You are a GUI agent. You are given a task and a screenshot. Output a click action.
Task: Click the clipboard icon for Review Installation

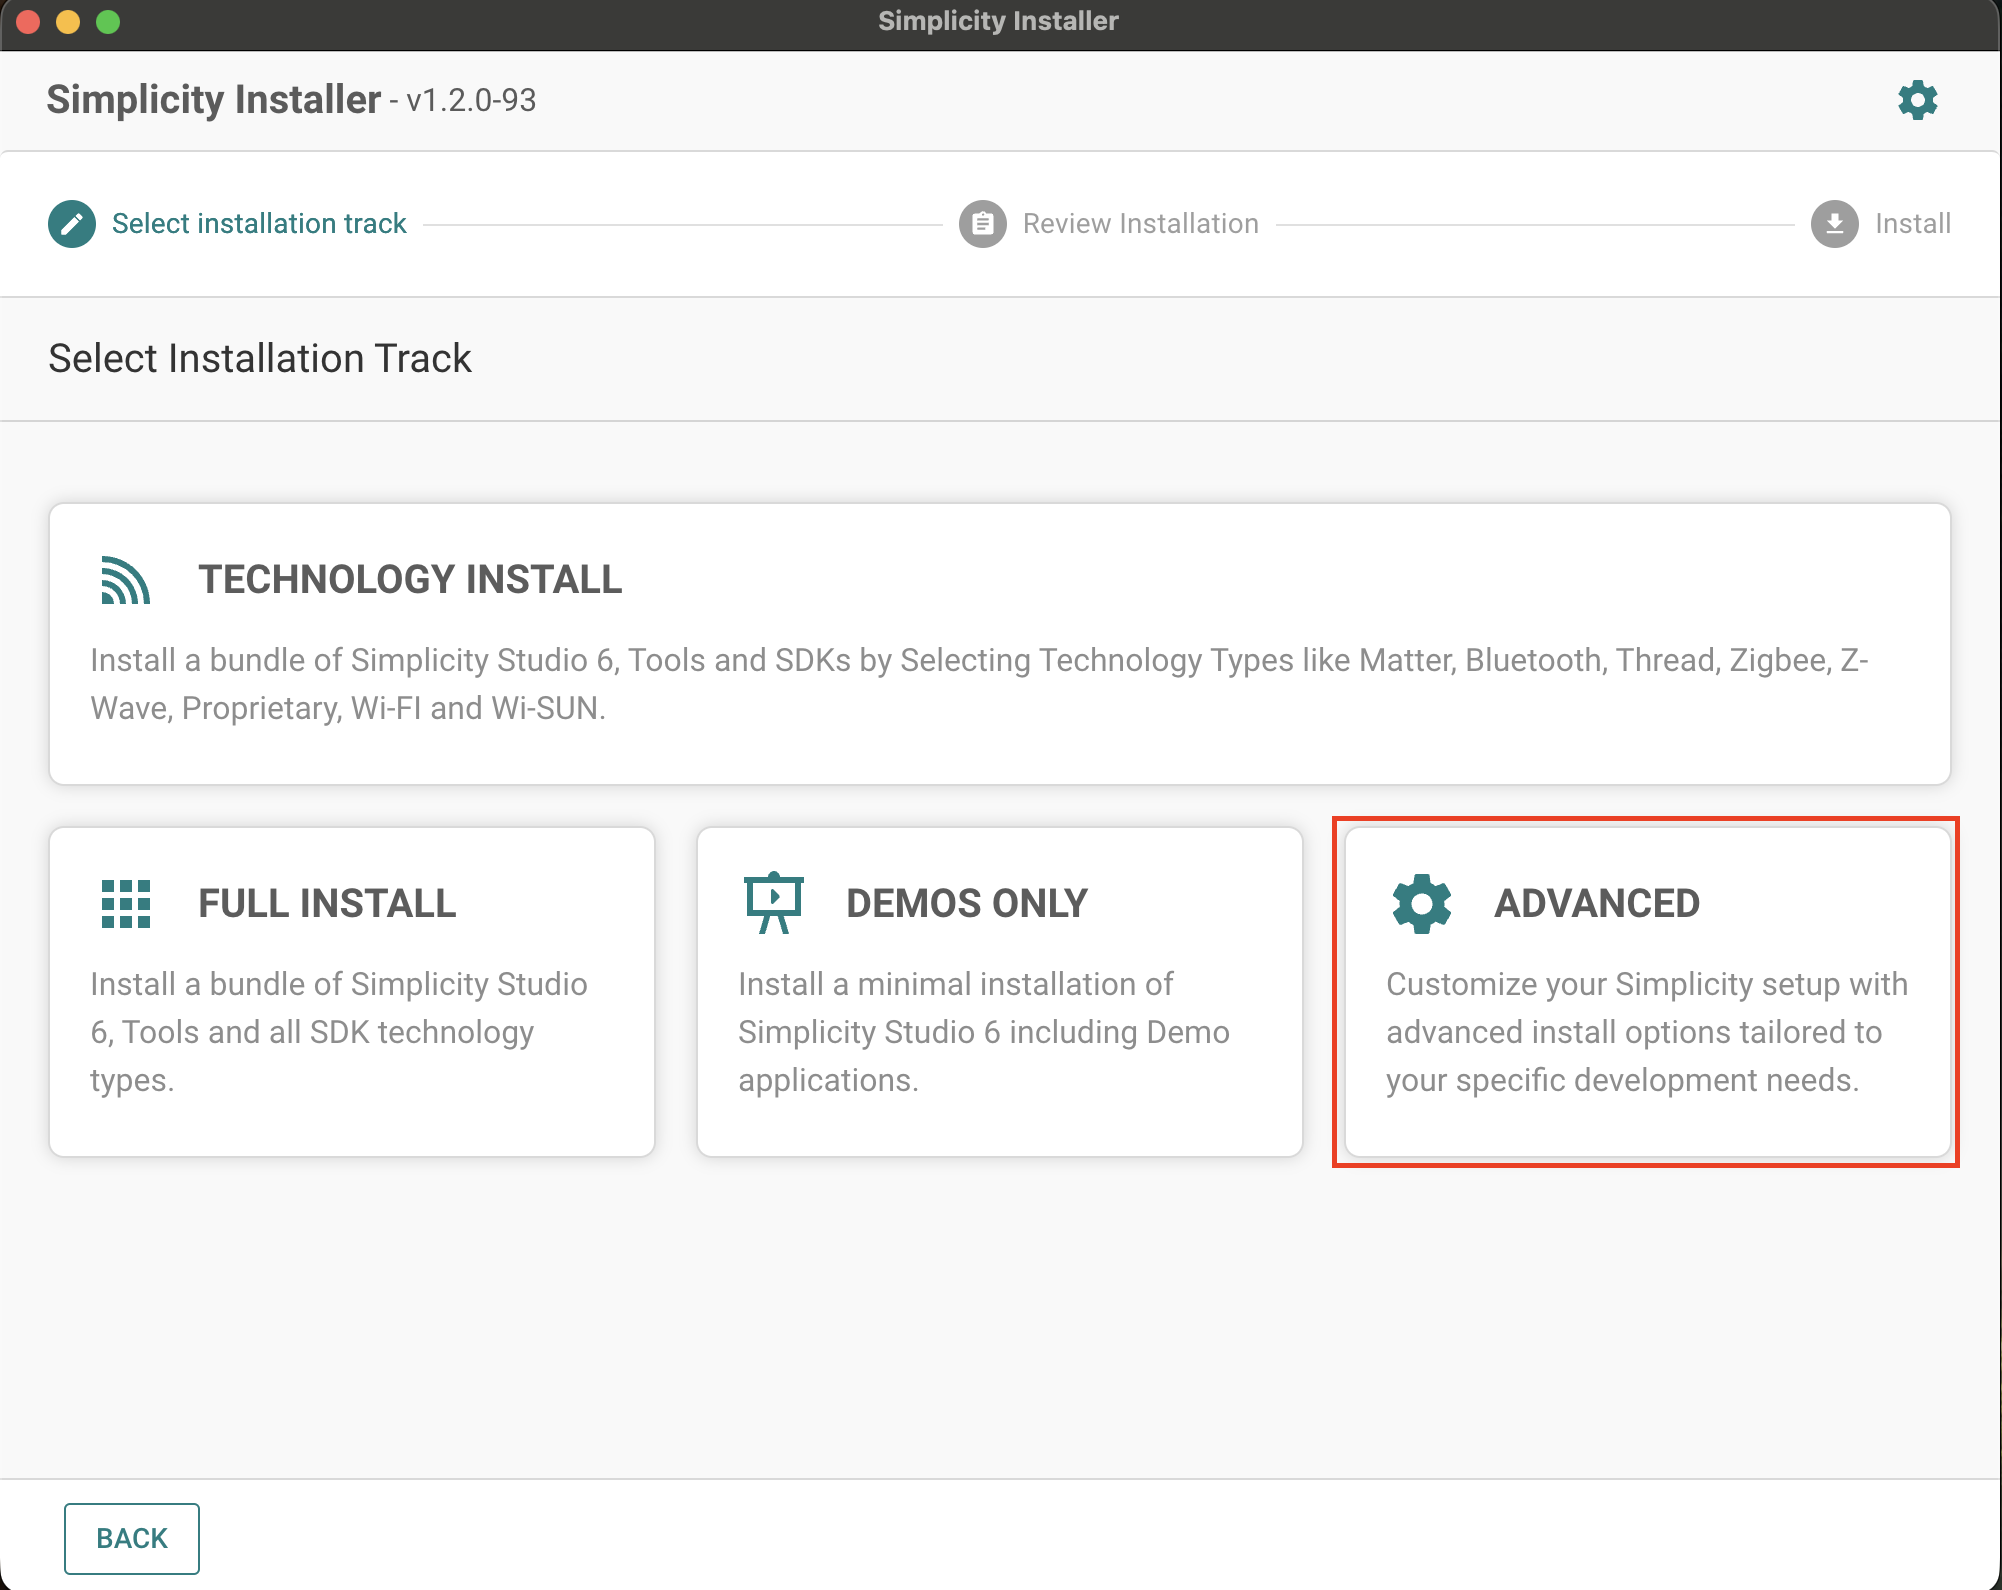[983, 224]
